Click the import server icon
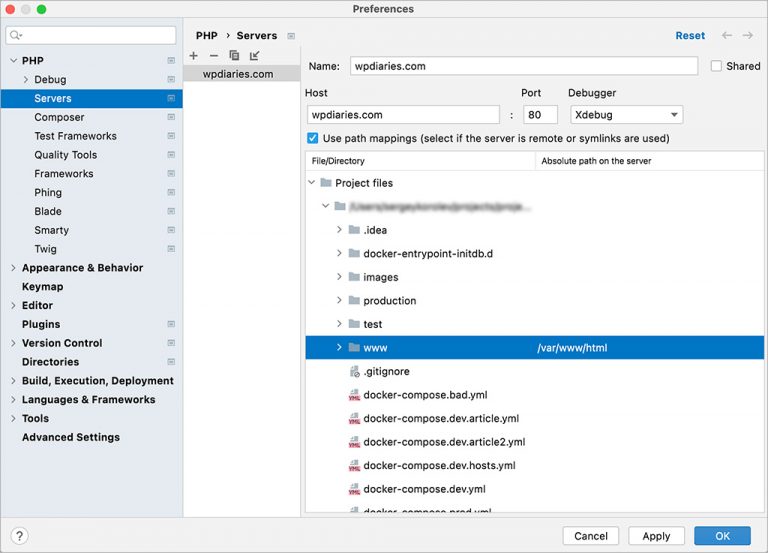This screenshot has height=553, width=768. [255, 56]
